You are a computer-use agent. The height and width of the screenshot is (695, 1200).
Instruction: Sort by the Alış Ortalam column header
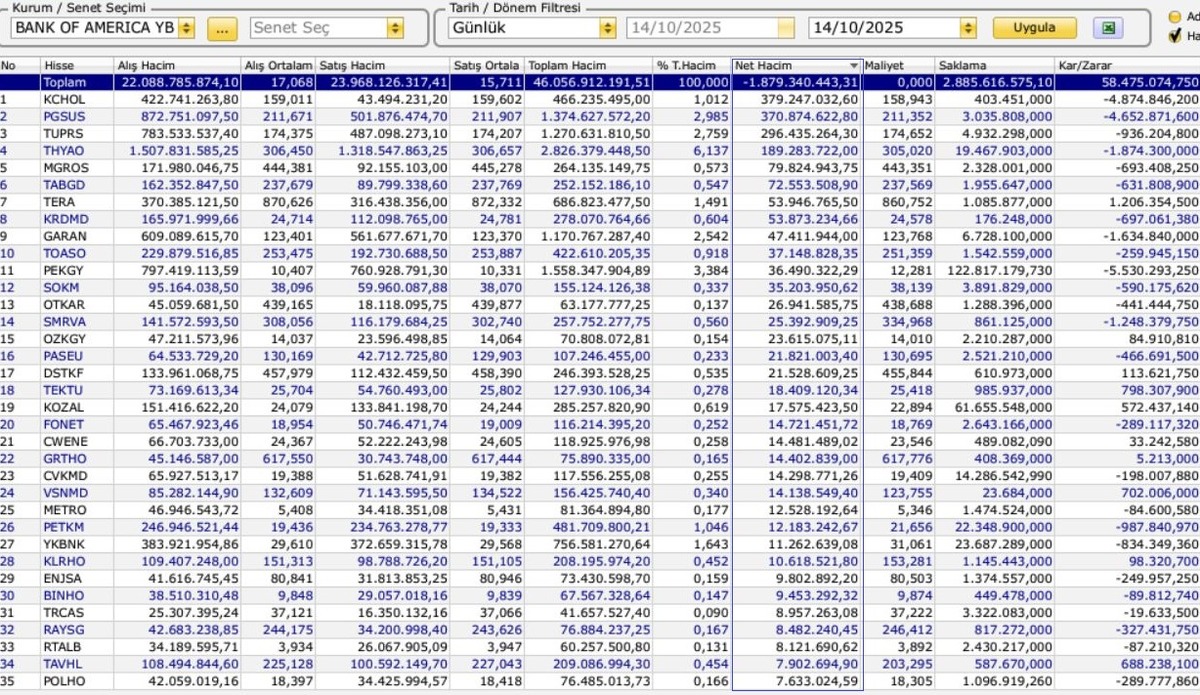click(279, 66)
